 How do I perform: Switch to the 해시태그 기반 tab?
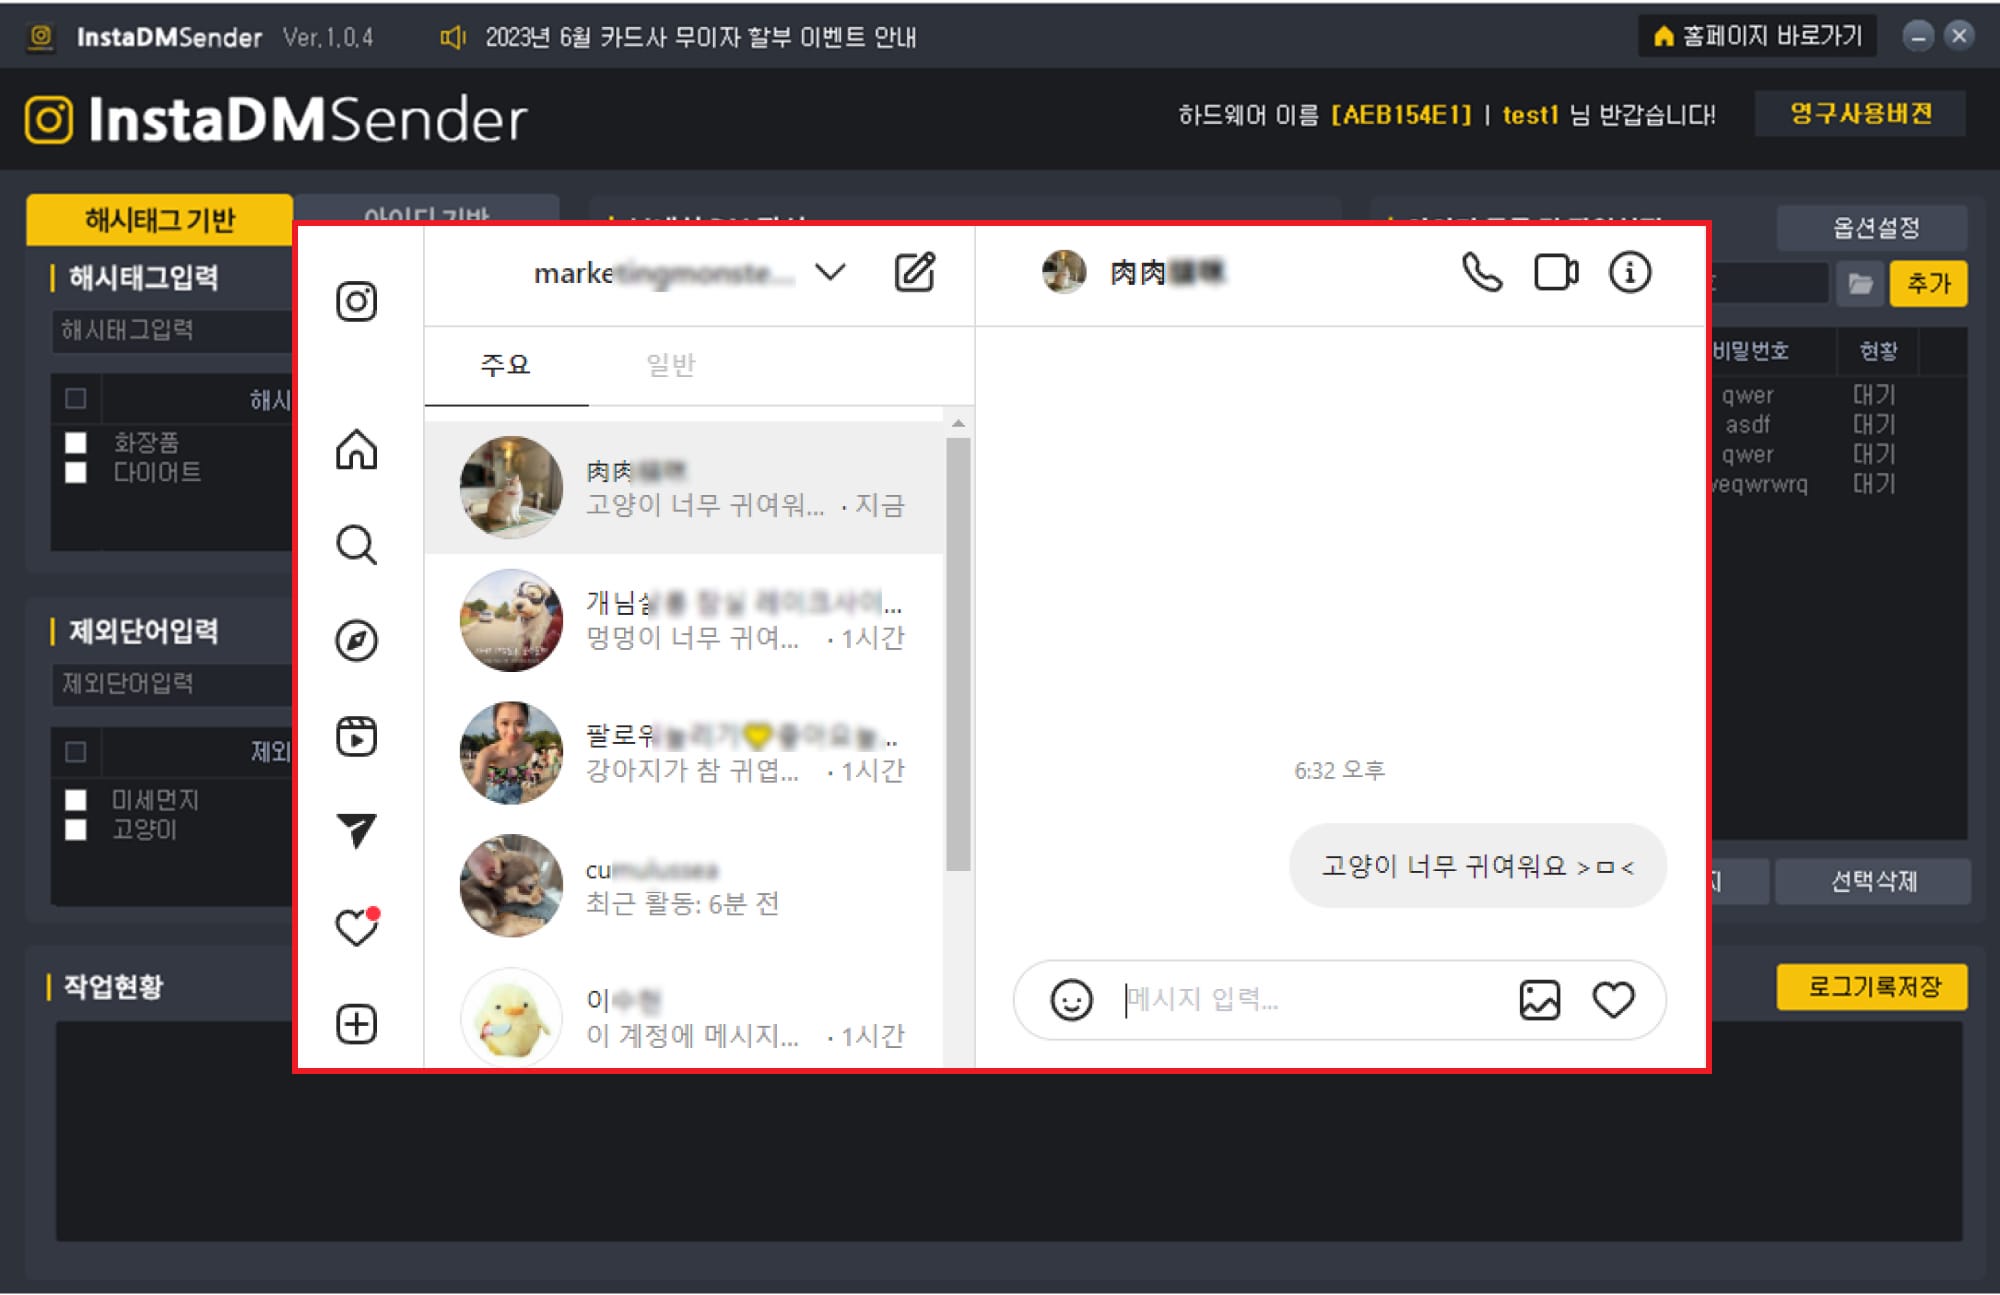coord(160,220)
